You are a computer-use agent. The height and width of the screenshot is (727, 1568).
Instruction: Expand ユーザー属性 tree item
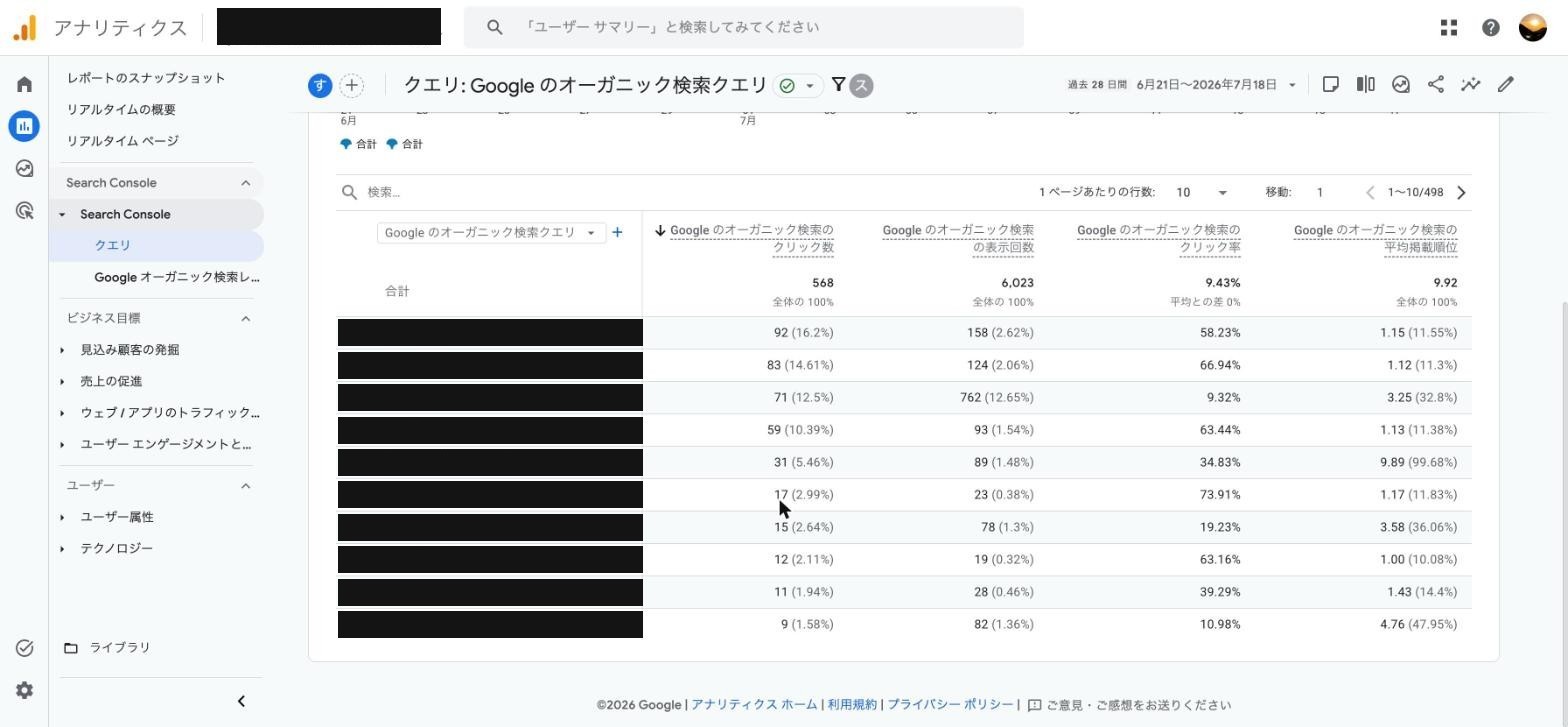(x=62, y=517)
